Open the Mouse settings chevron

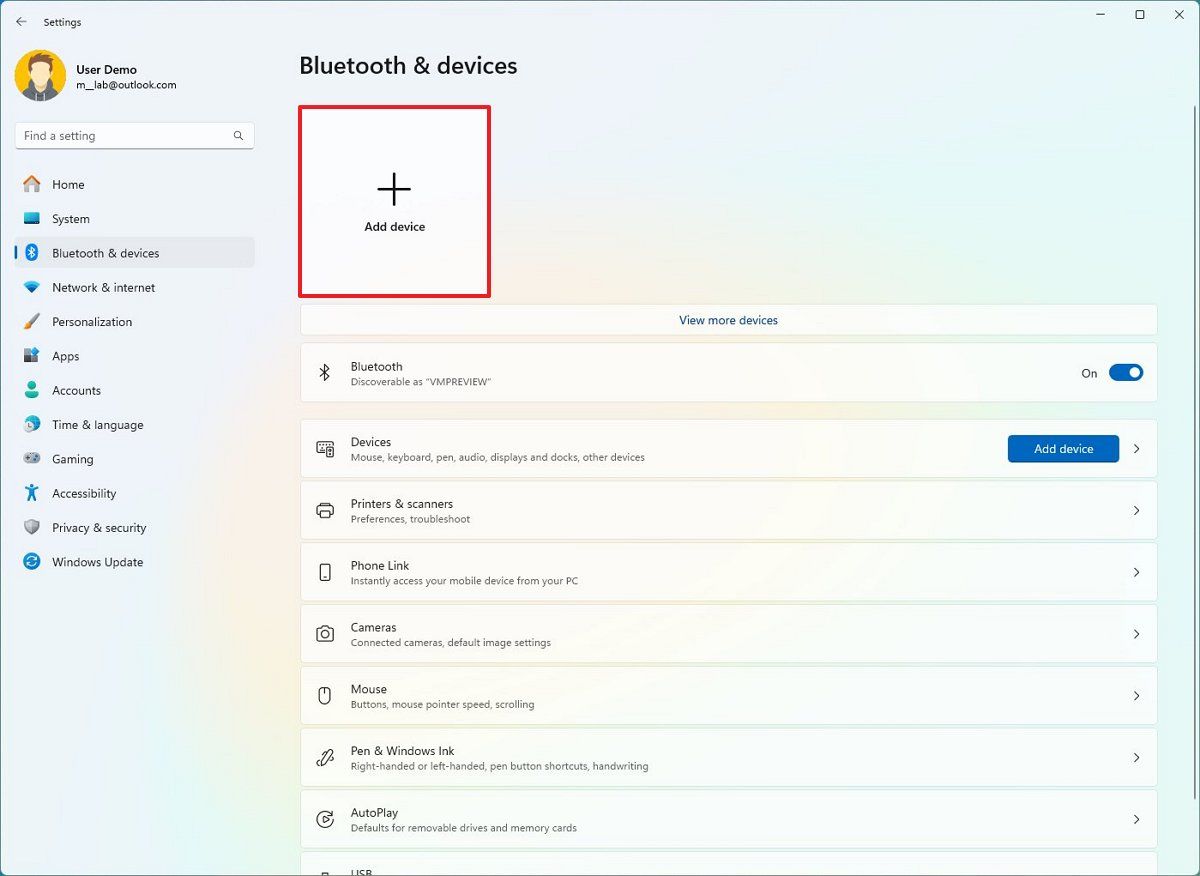point(1136,695)
